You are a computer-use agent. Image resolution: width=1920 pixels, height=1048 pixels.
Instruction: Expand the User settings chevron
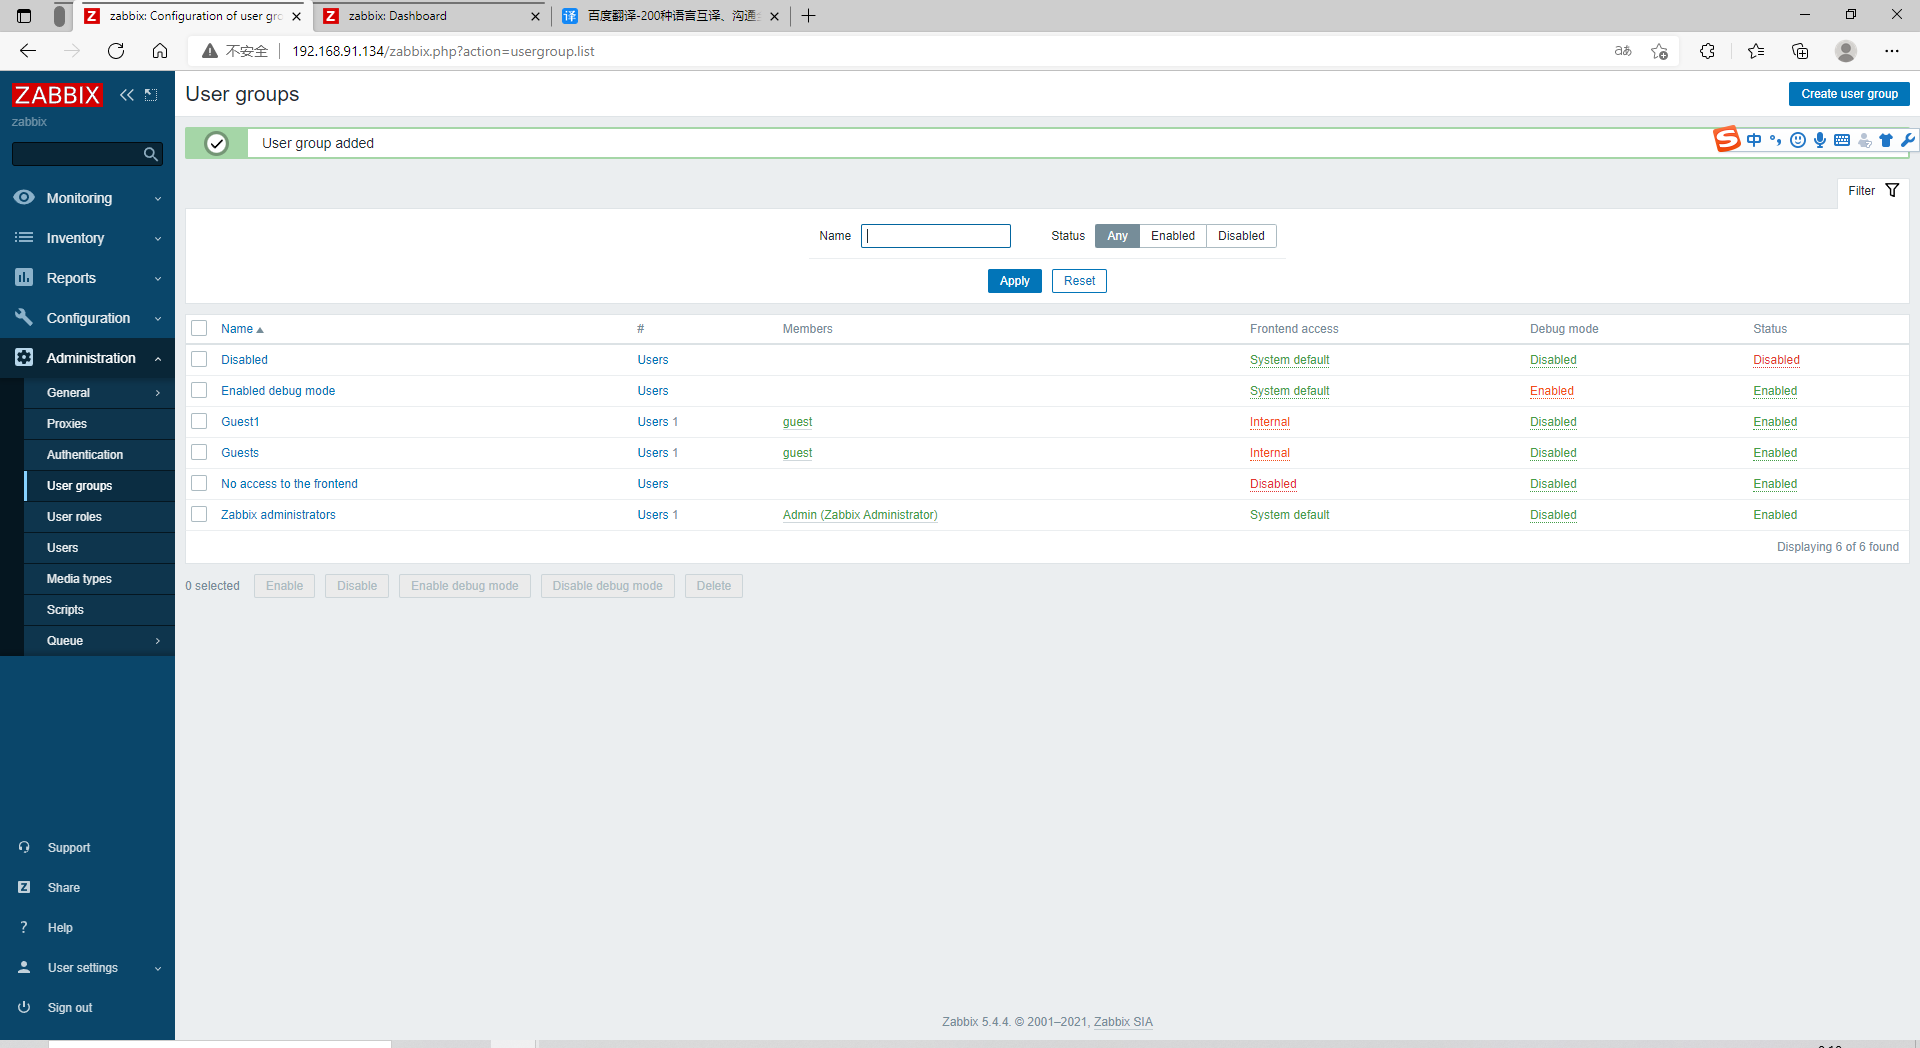(x=158, y=968)
